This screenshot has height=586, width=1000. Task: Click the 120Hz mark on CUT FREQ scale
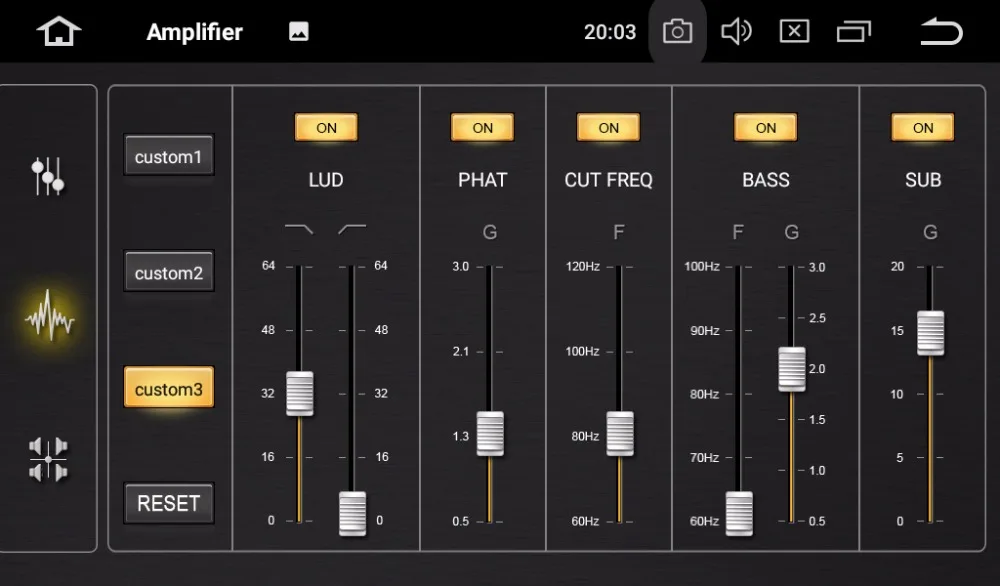coord(582,267)
